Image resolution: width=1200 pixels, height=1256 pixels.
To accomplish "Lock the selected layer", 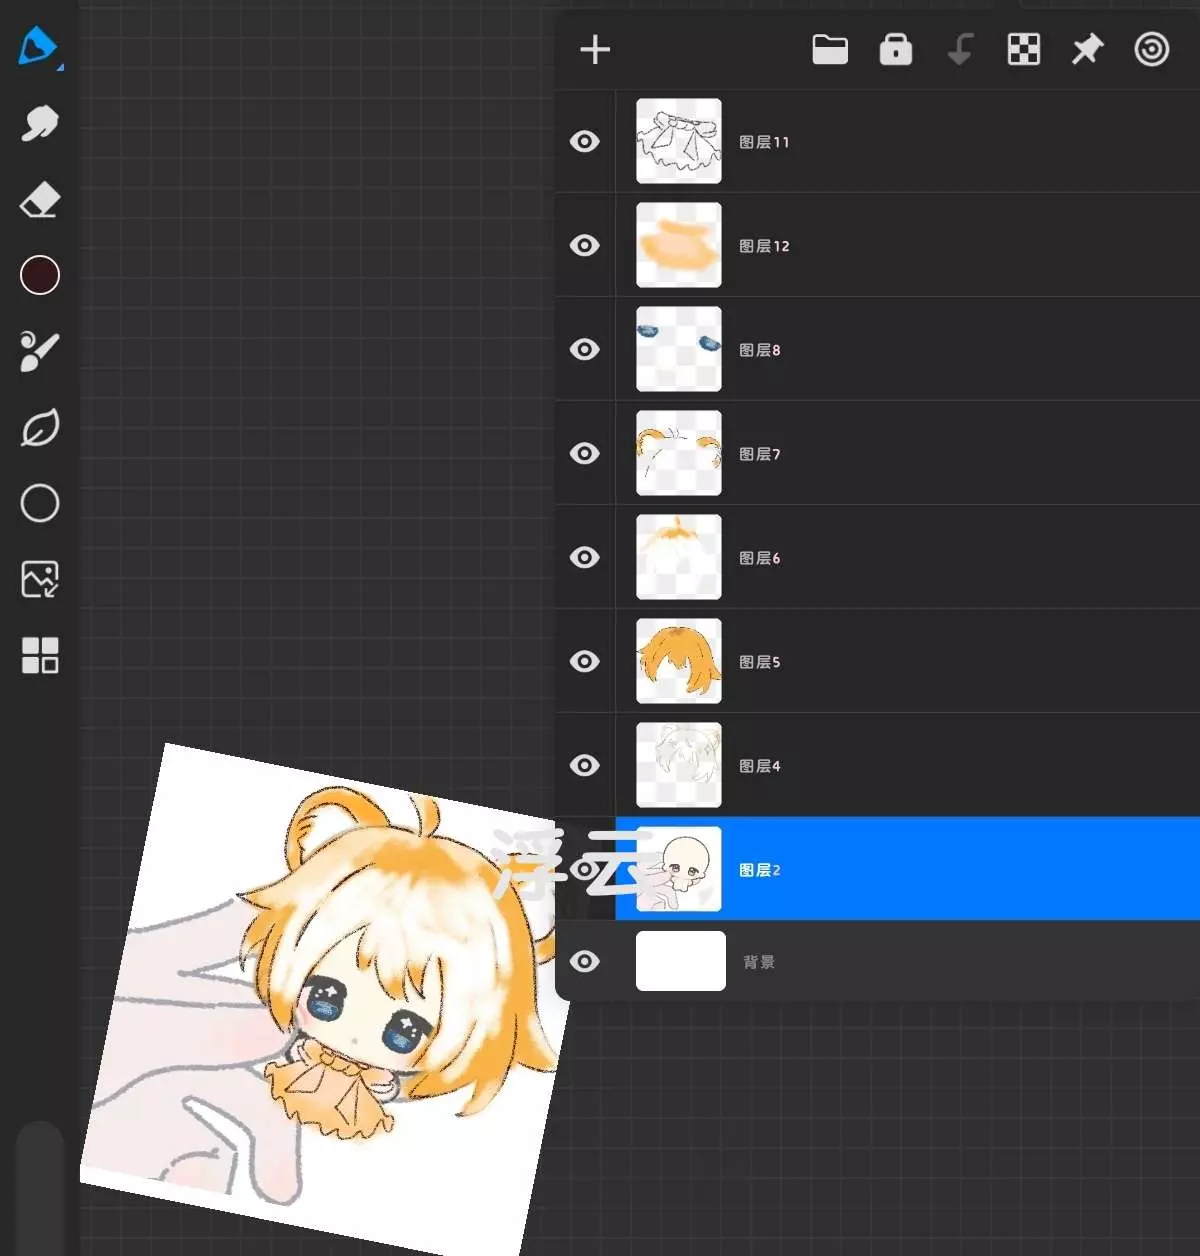I will pyautogui.click(x=895, y=49).
